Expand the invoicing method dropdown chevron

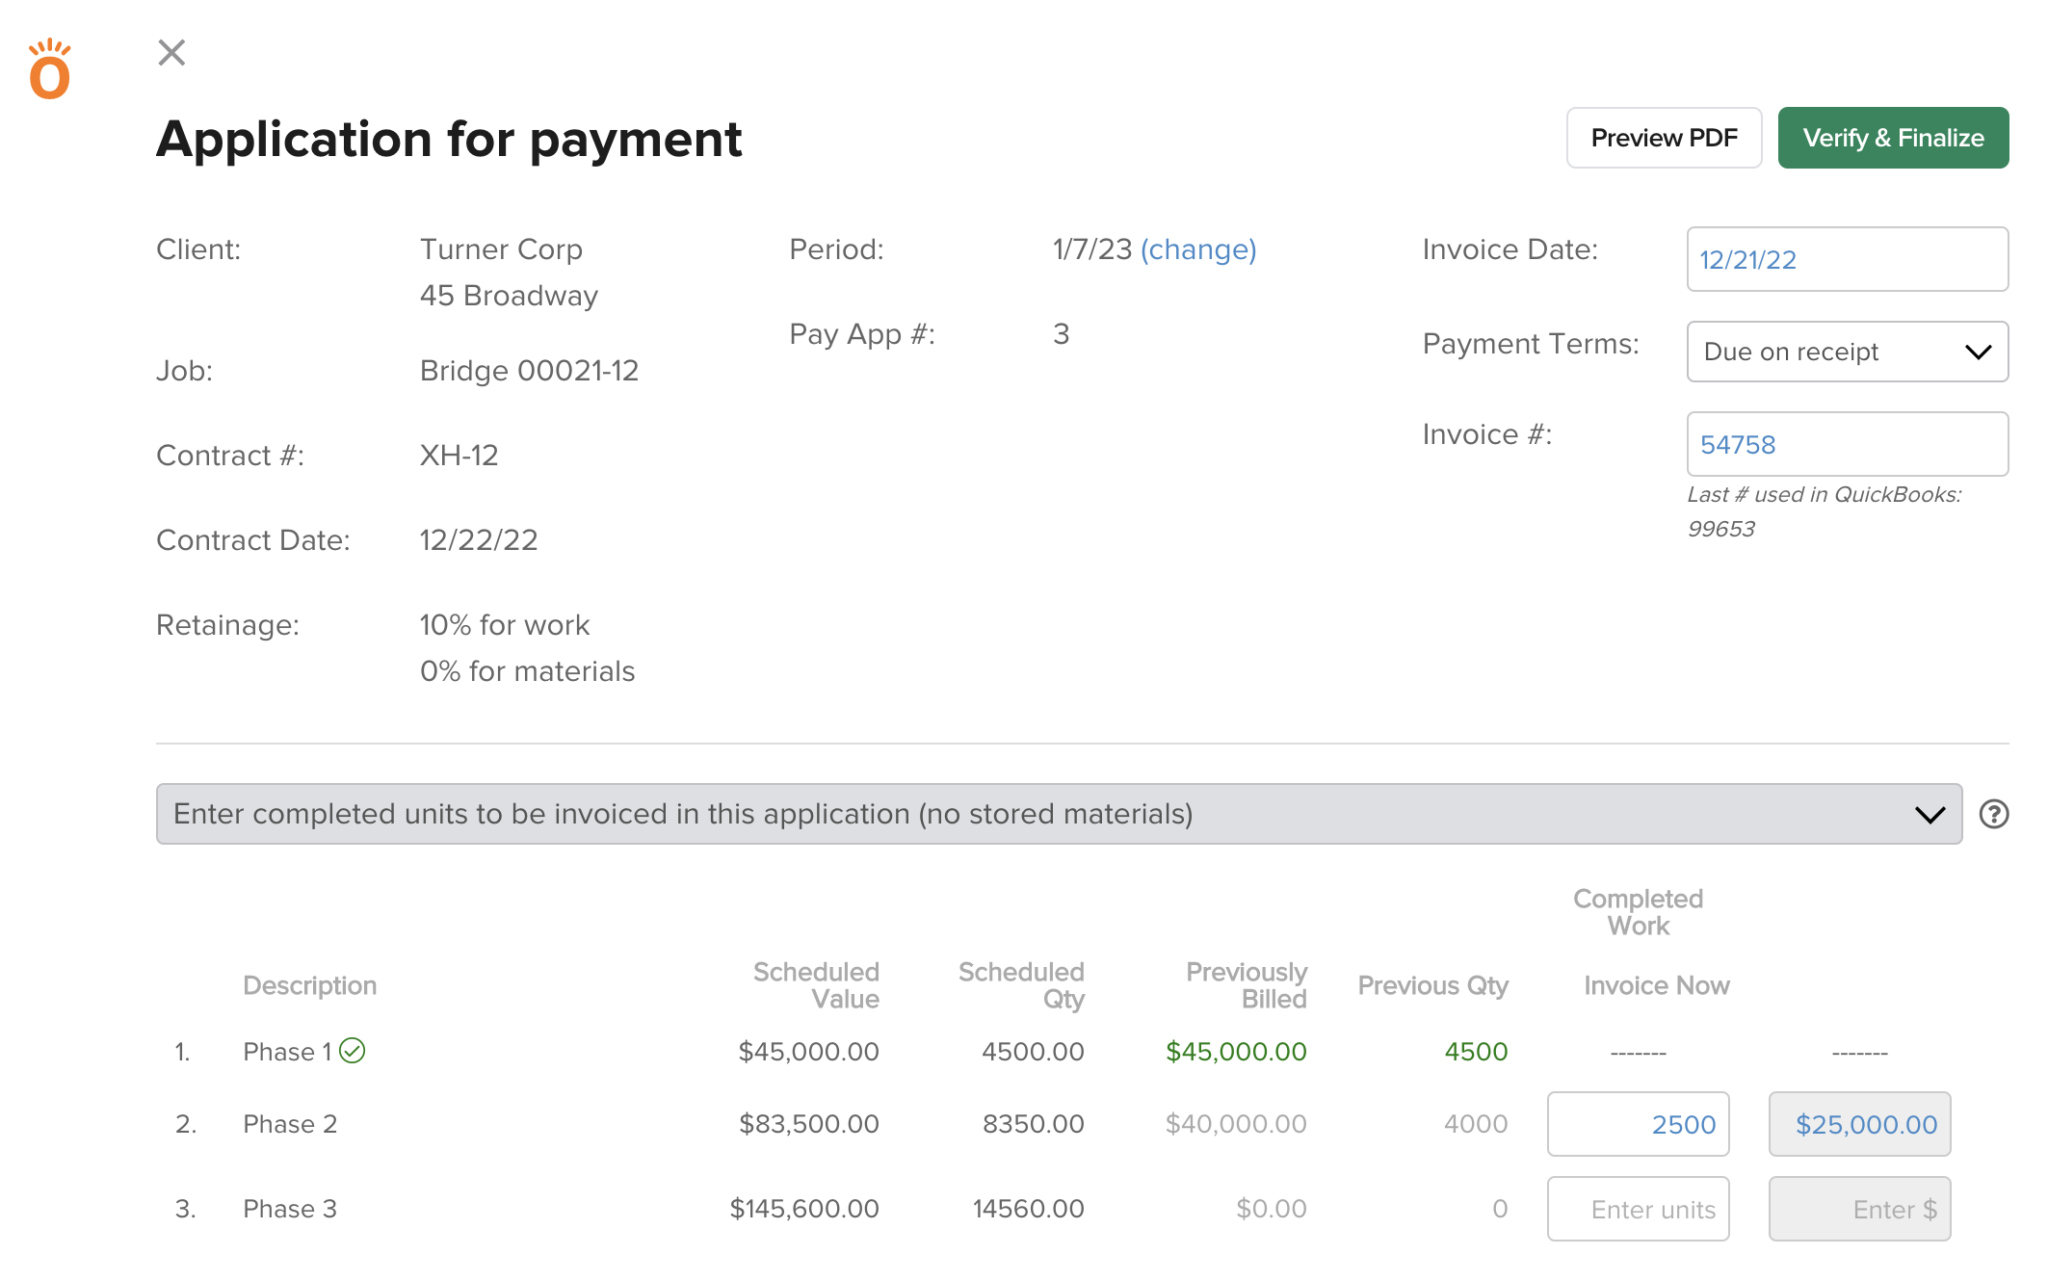tap(1929, 814)
